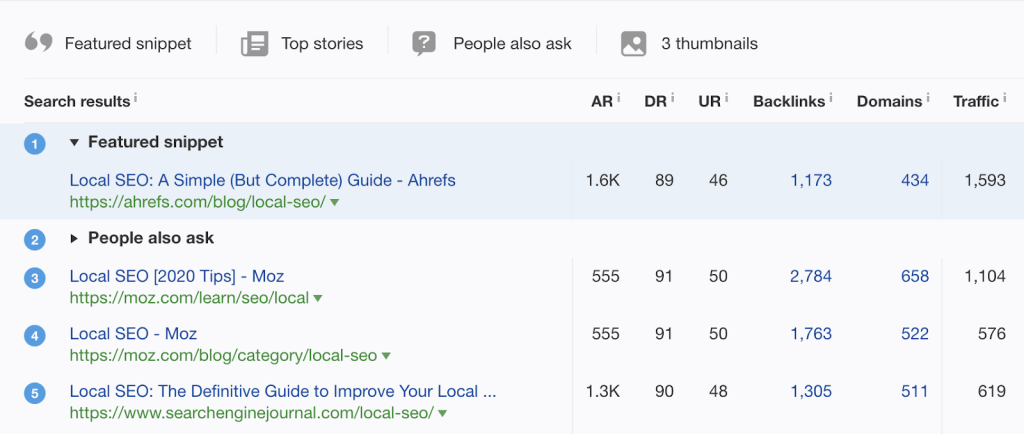1024x434 pixels.
Task: Sort by the UR column header
Action: point(709,101)
